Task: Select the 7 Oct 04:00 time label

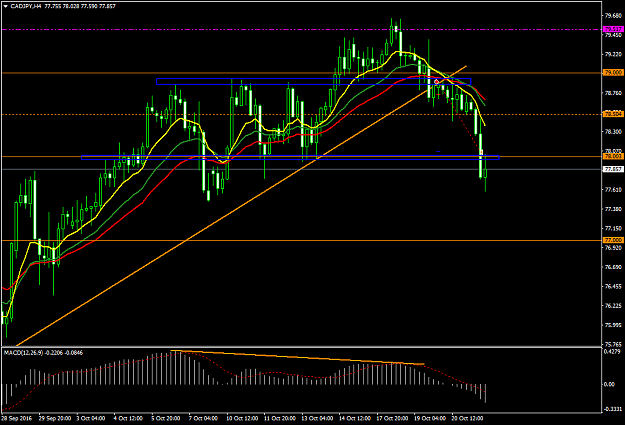Action: point(203,418)
